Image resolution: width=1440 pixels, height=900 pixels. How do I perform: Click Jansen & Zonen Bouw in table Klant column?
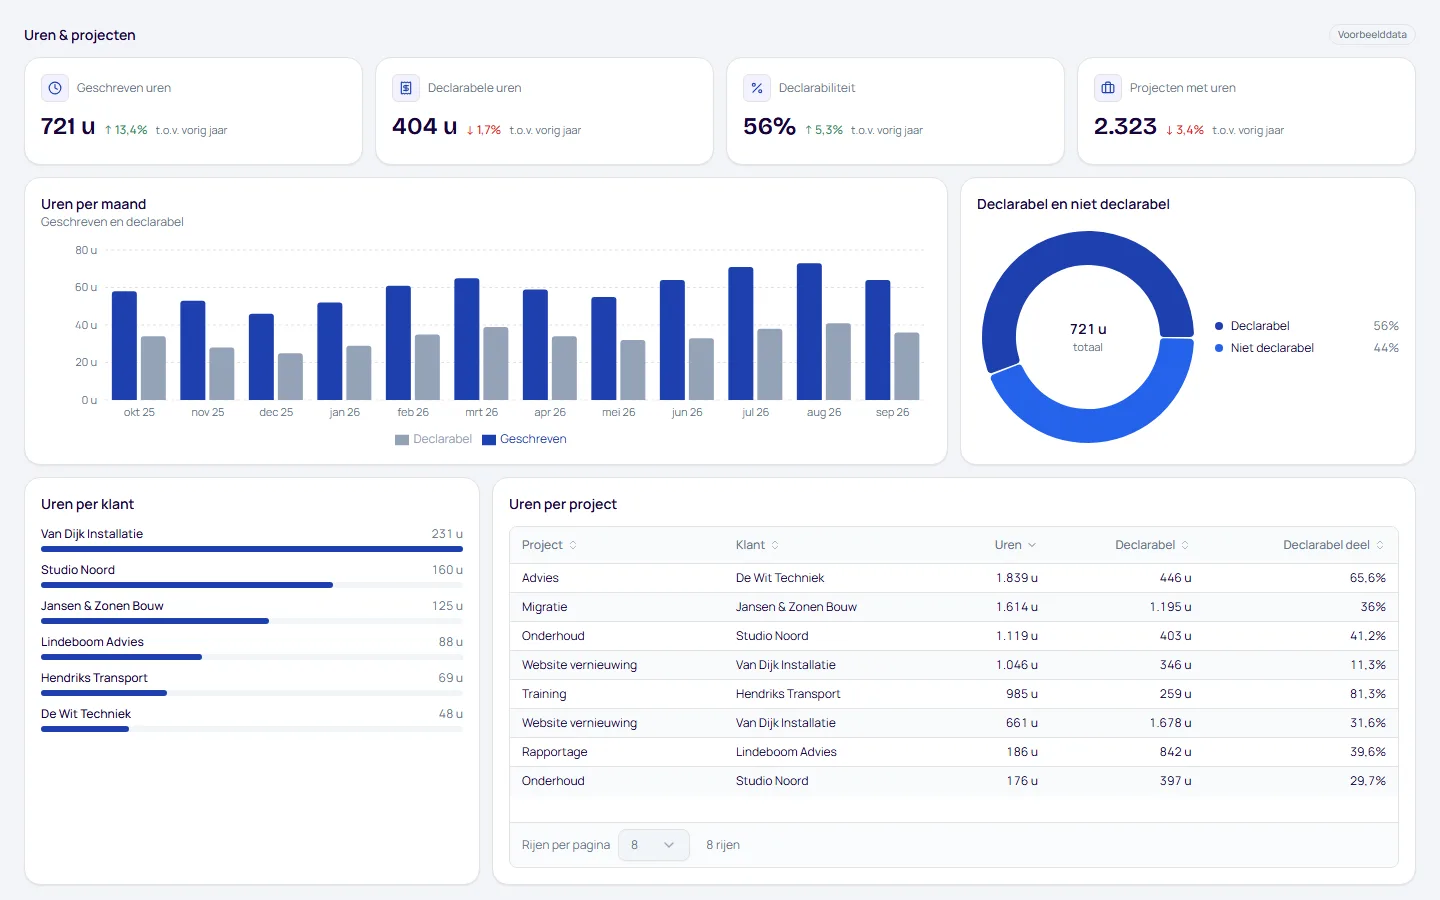click(796, 607)
